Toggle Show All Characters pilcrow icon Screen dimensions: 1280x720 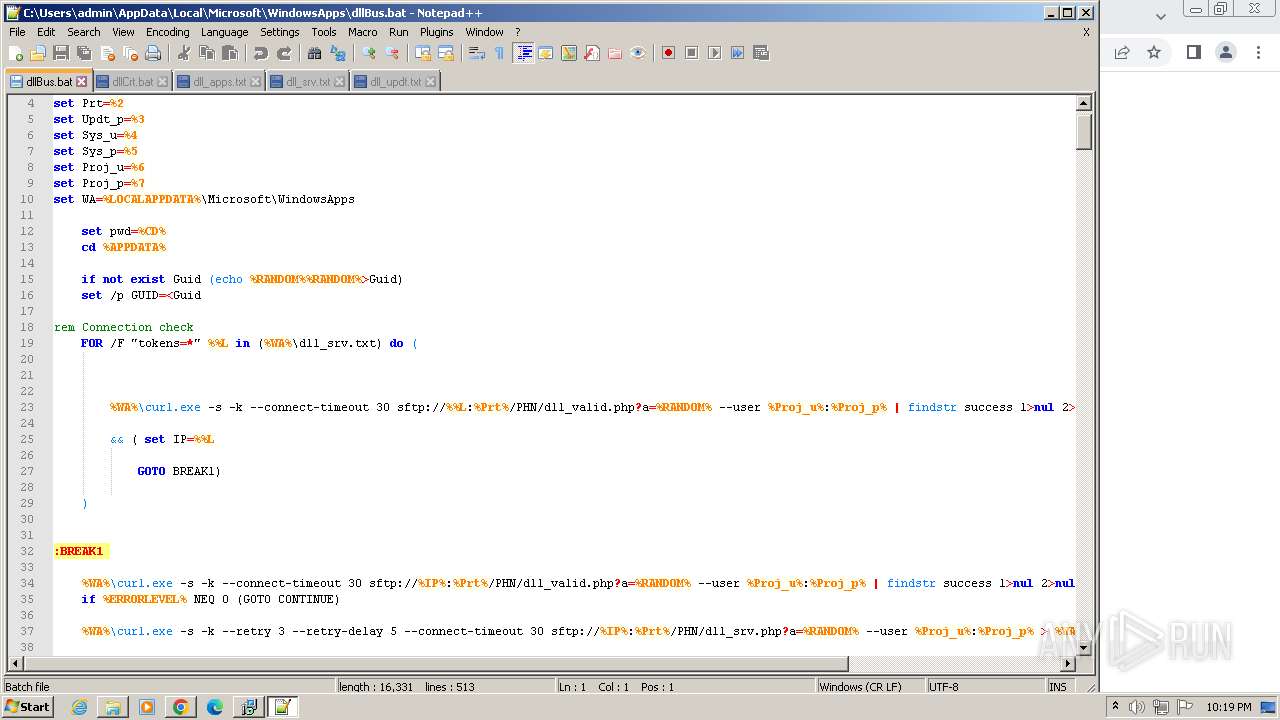(x=500, y=53)
